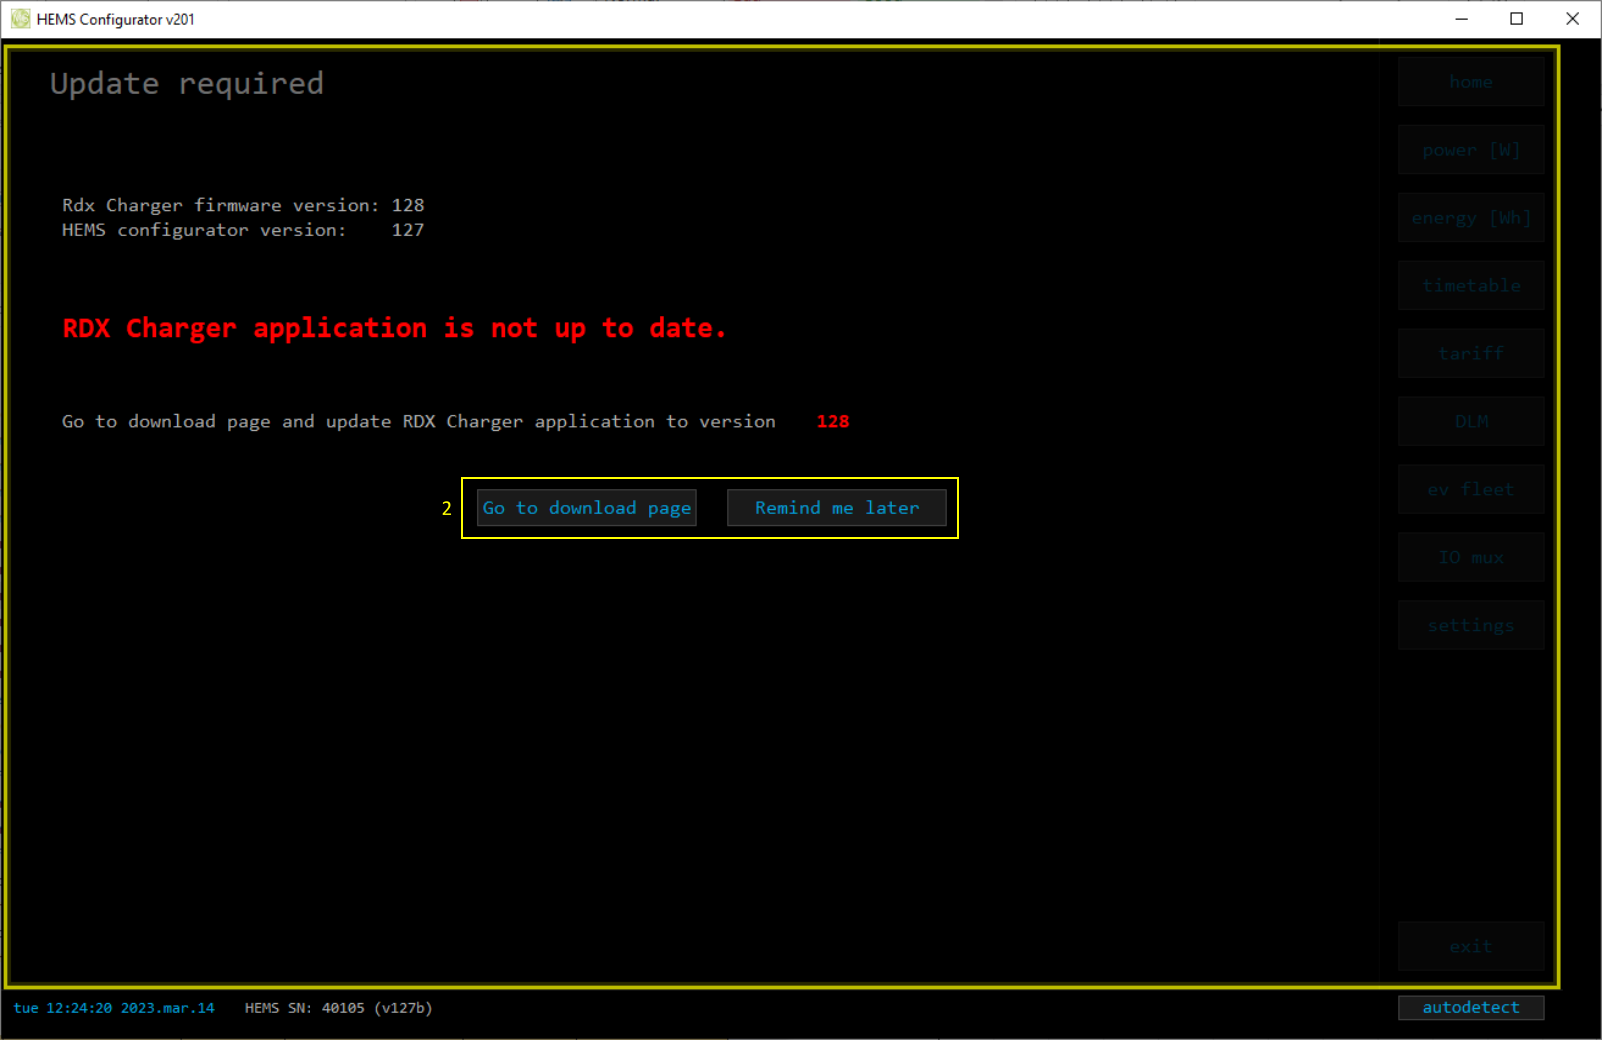This screenshot has height=1040, width=1602.
Task: Select the timetable sidebar button
Action: pos(1470,286)
